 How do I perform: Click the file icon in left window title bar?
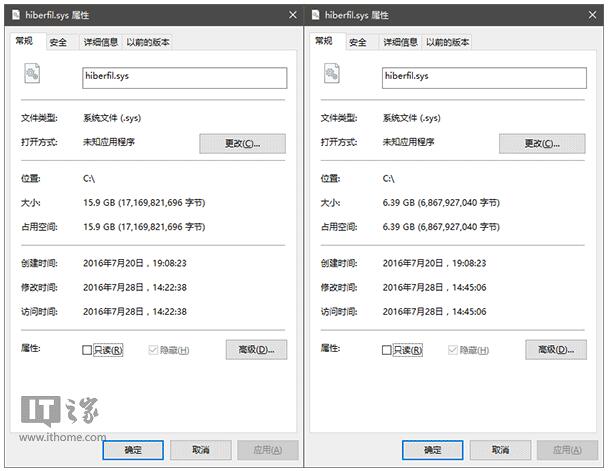(x=16, y=15)
